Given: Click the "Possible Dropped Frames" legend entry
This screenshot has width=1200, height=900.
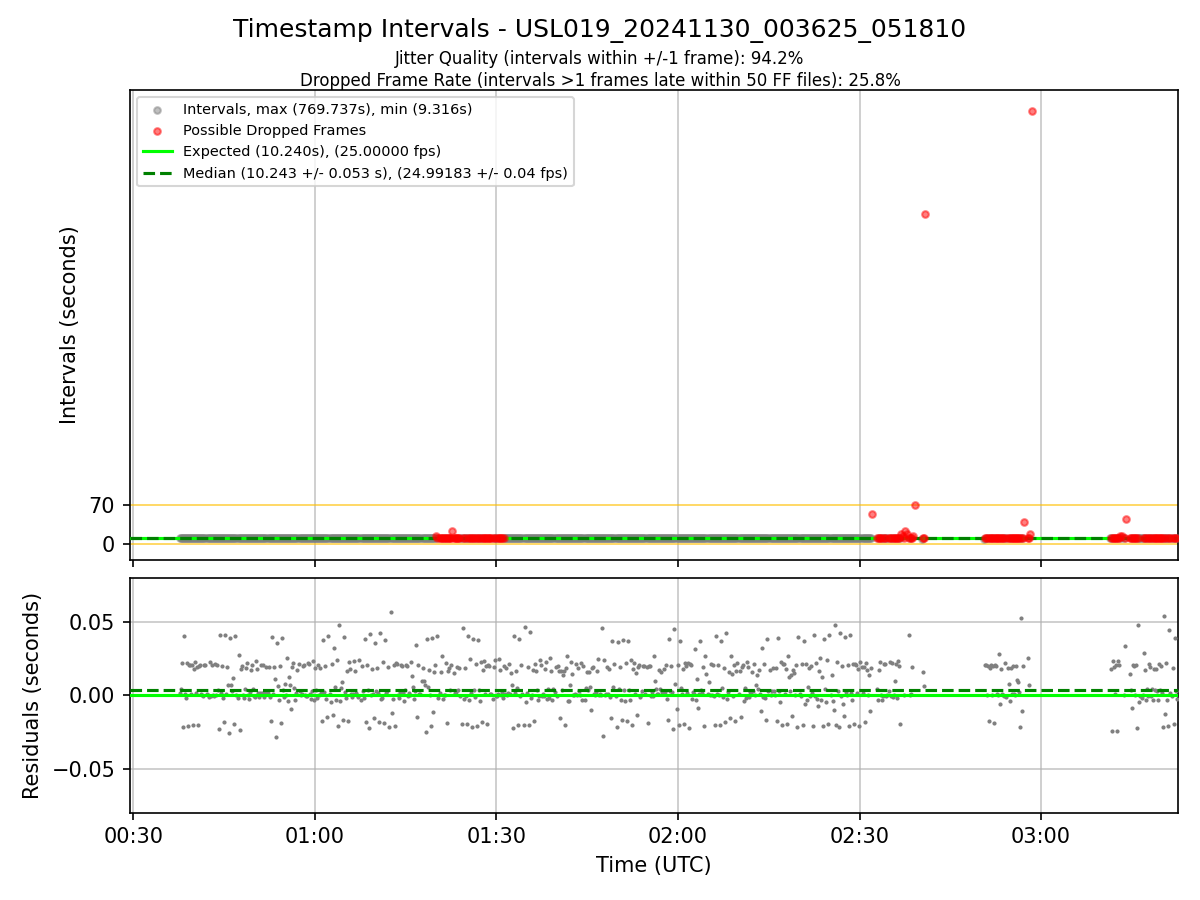Looking at the screenshot, I should pyautogui.click(x=274, y=130).
